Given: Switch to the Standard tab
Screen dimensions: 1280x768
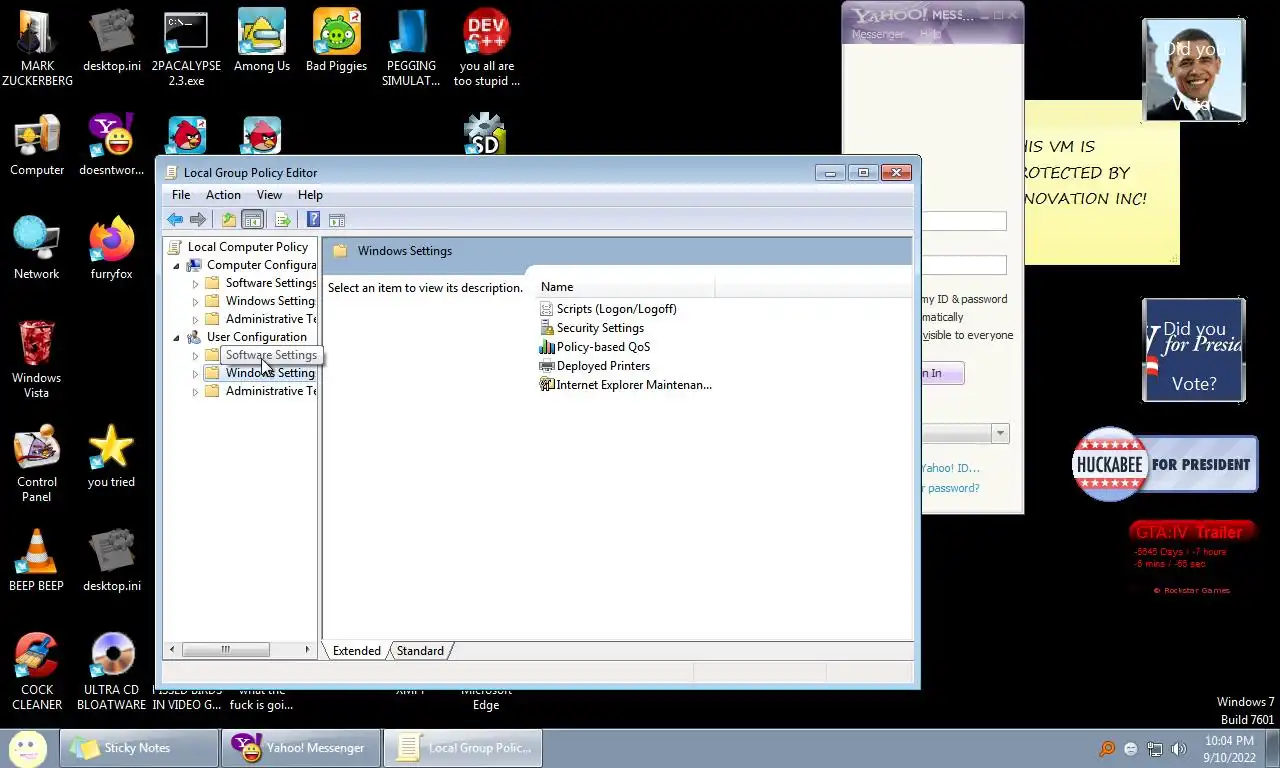Looking at the screenshot, I should [x=420, y=651].
